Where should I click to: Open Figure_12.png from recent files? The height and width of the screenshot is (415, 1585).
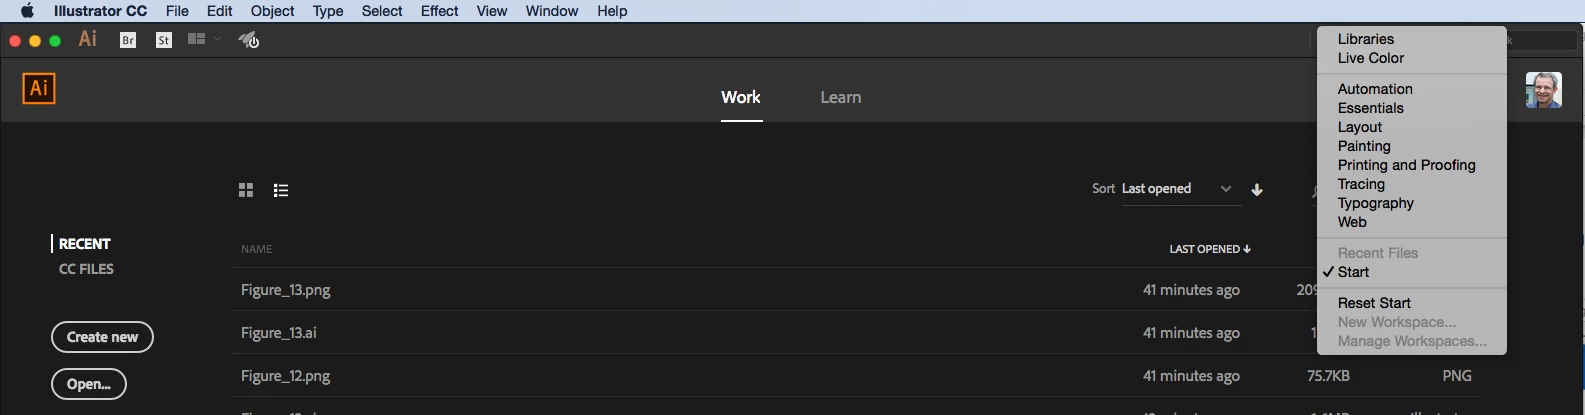click(x=286, y=376)
